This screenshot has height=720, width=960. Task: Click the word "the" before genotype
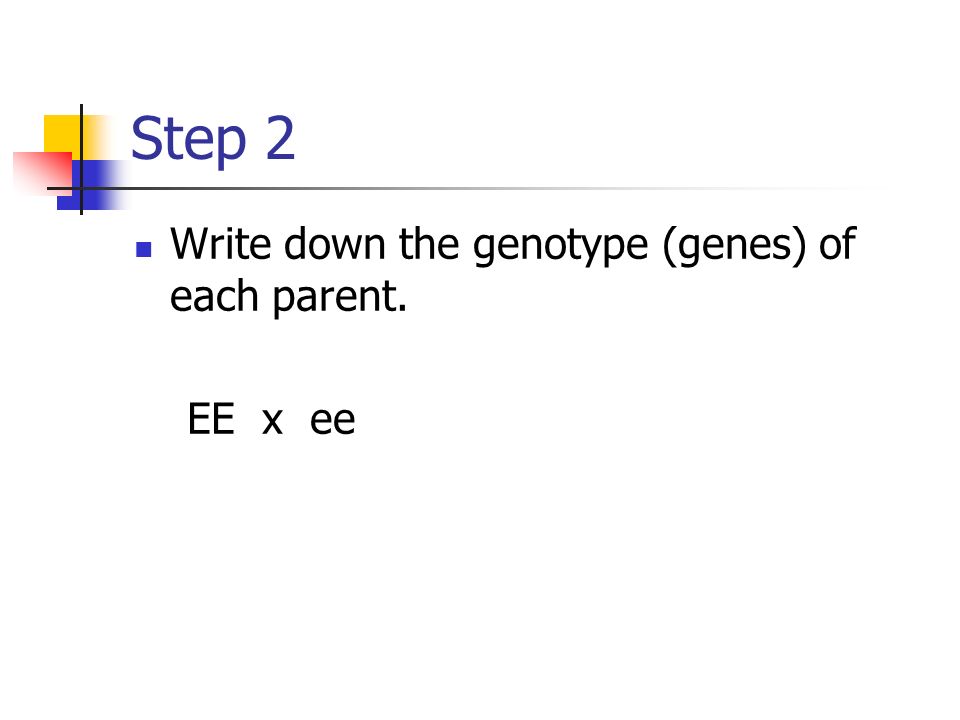click(429, 244)
